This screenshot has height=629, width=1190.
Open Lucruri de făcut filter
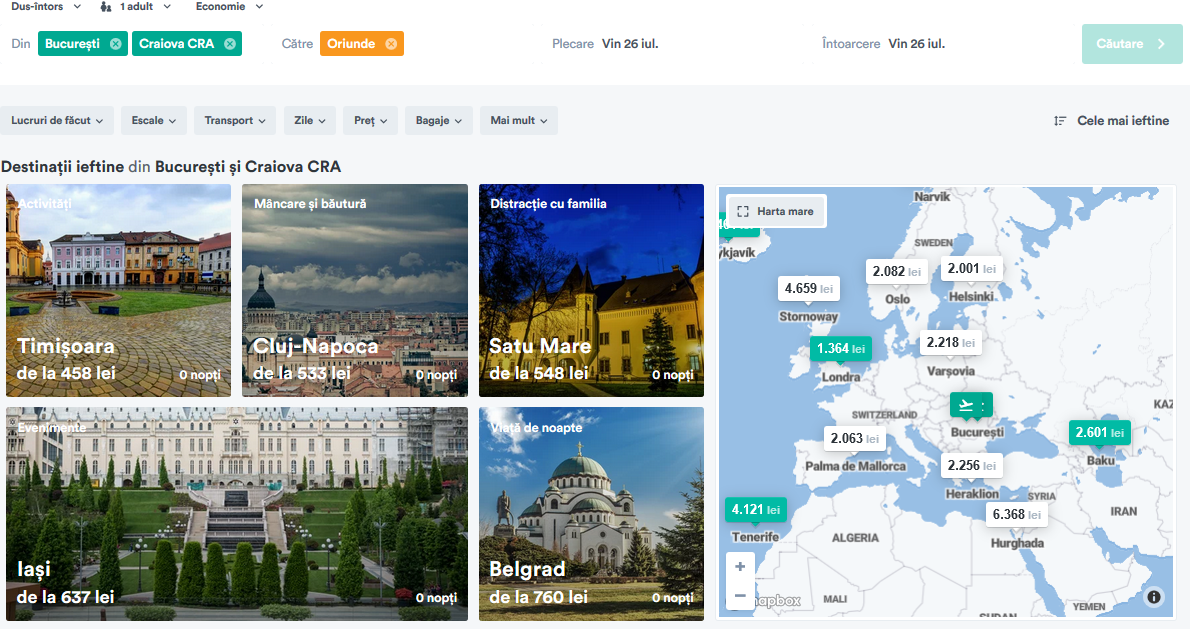click(x=57, y=121)
